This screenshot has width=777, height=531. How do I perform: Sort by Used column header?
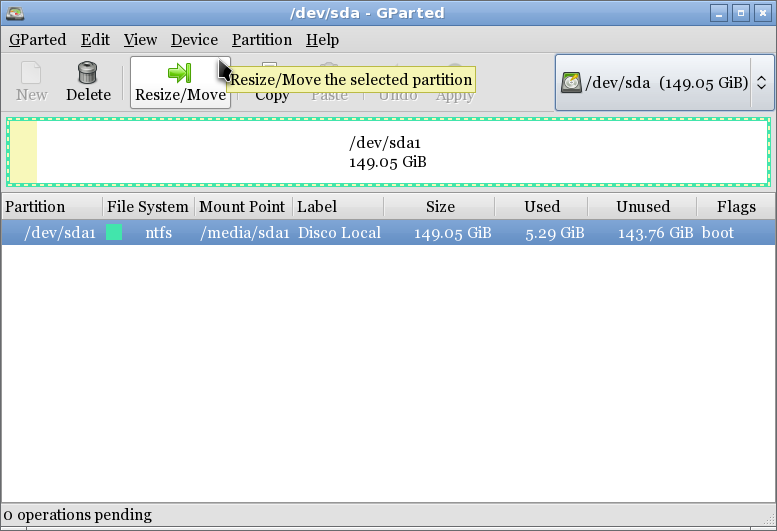542,207
